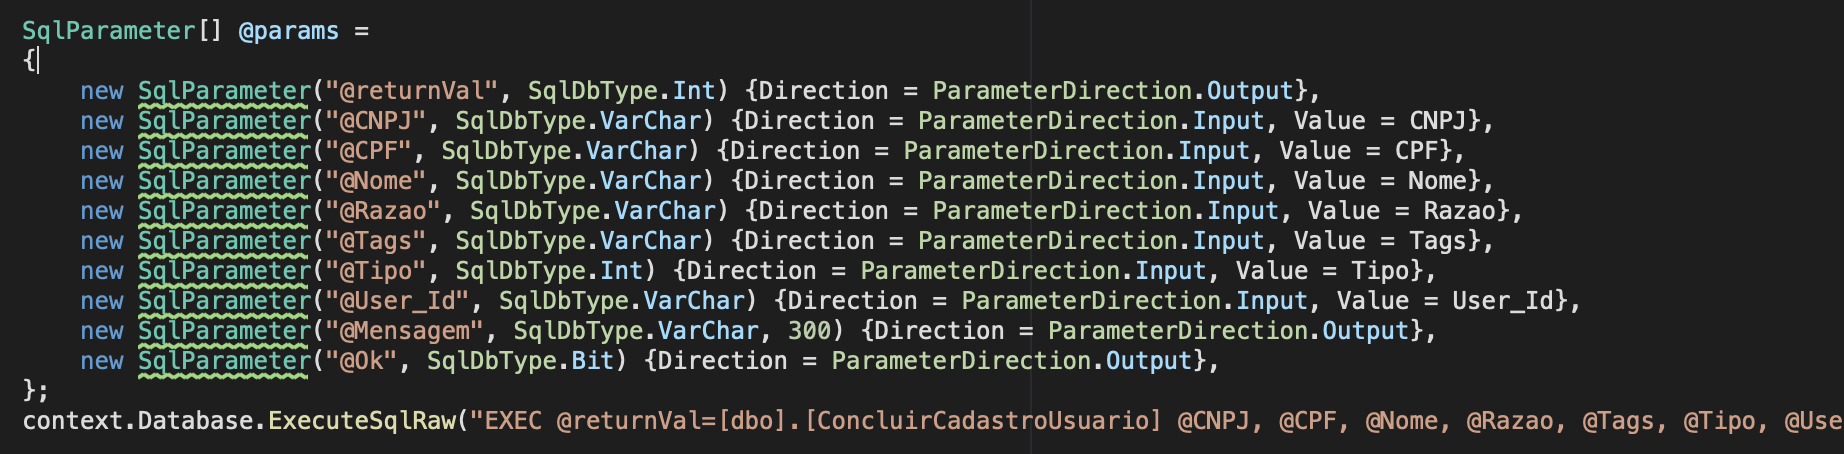Click the "@Ok" string literal
Screen dimensions: 1844x454
point(362,361)
